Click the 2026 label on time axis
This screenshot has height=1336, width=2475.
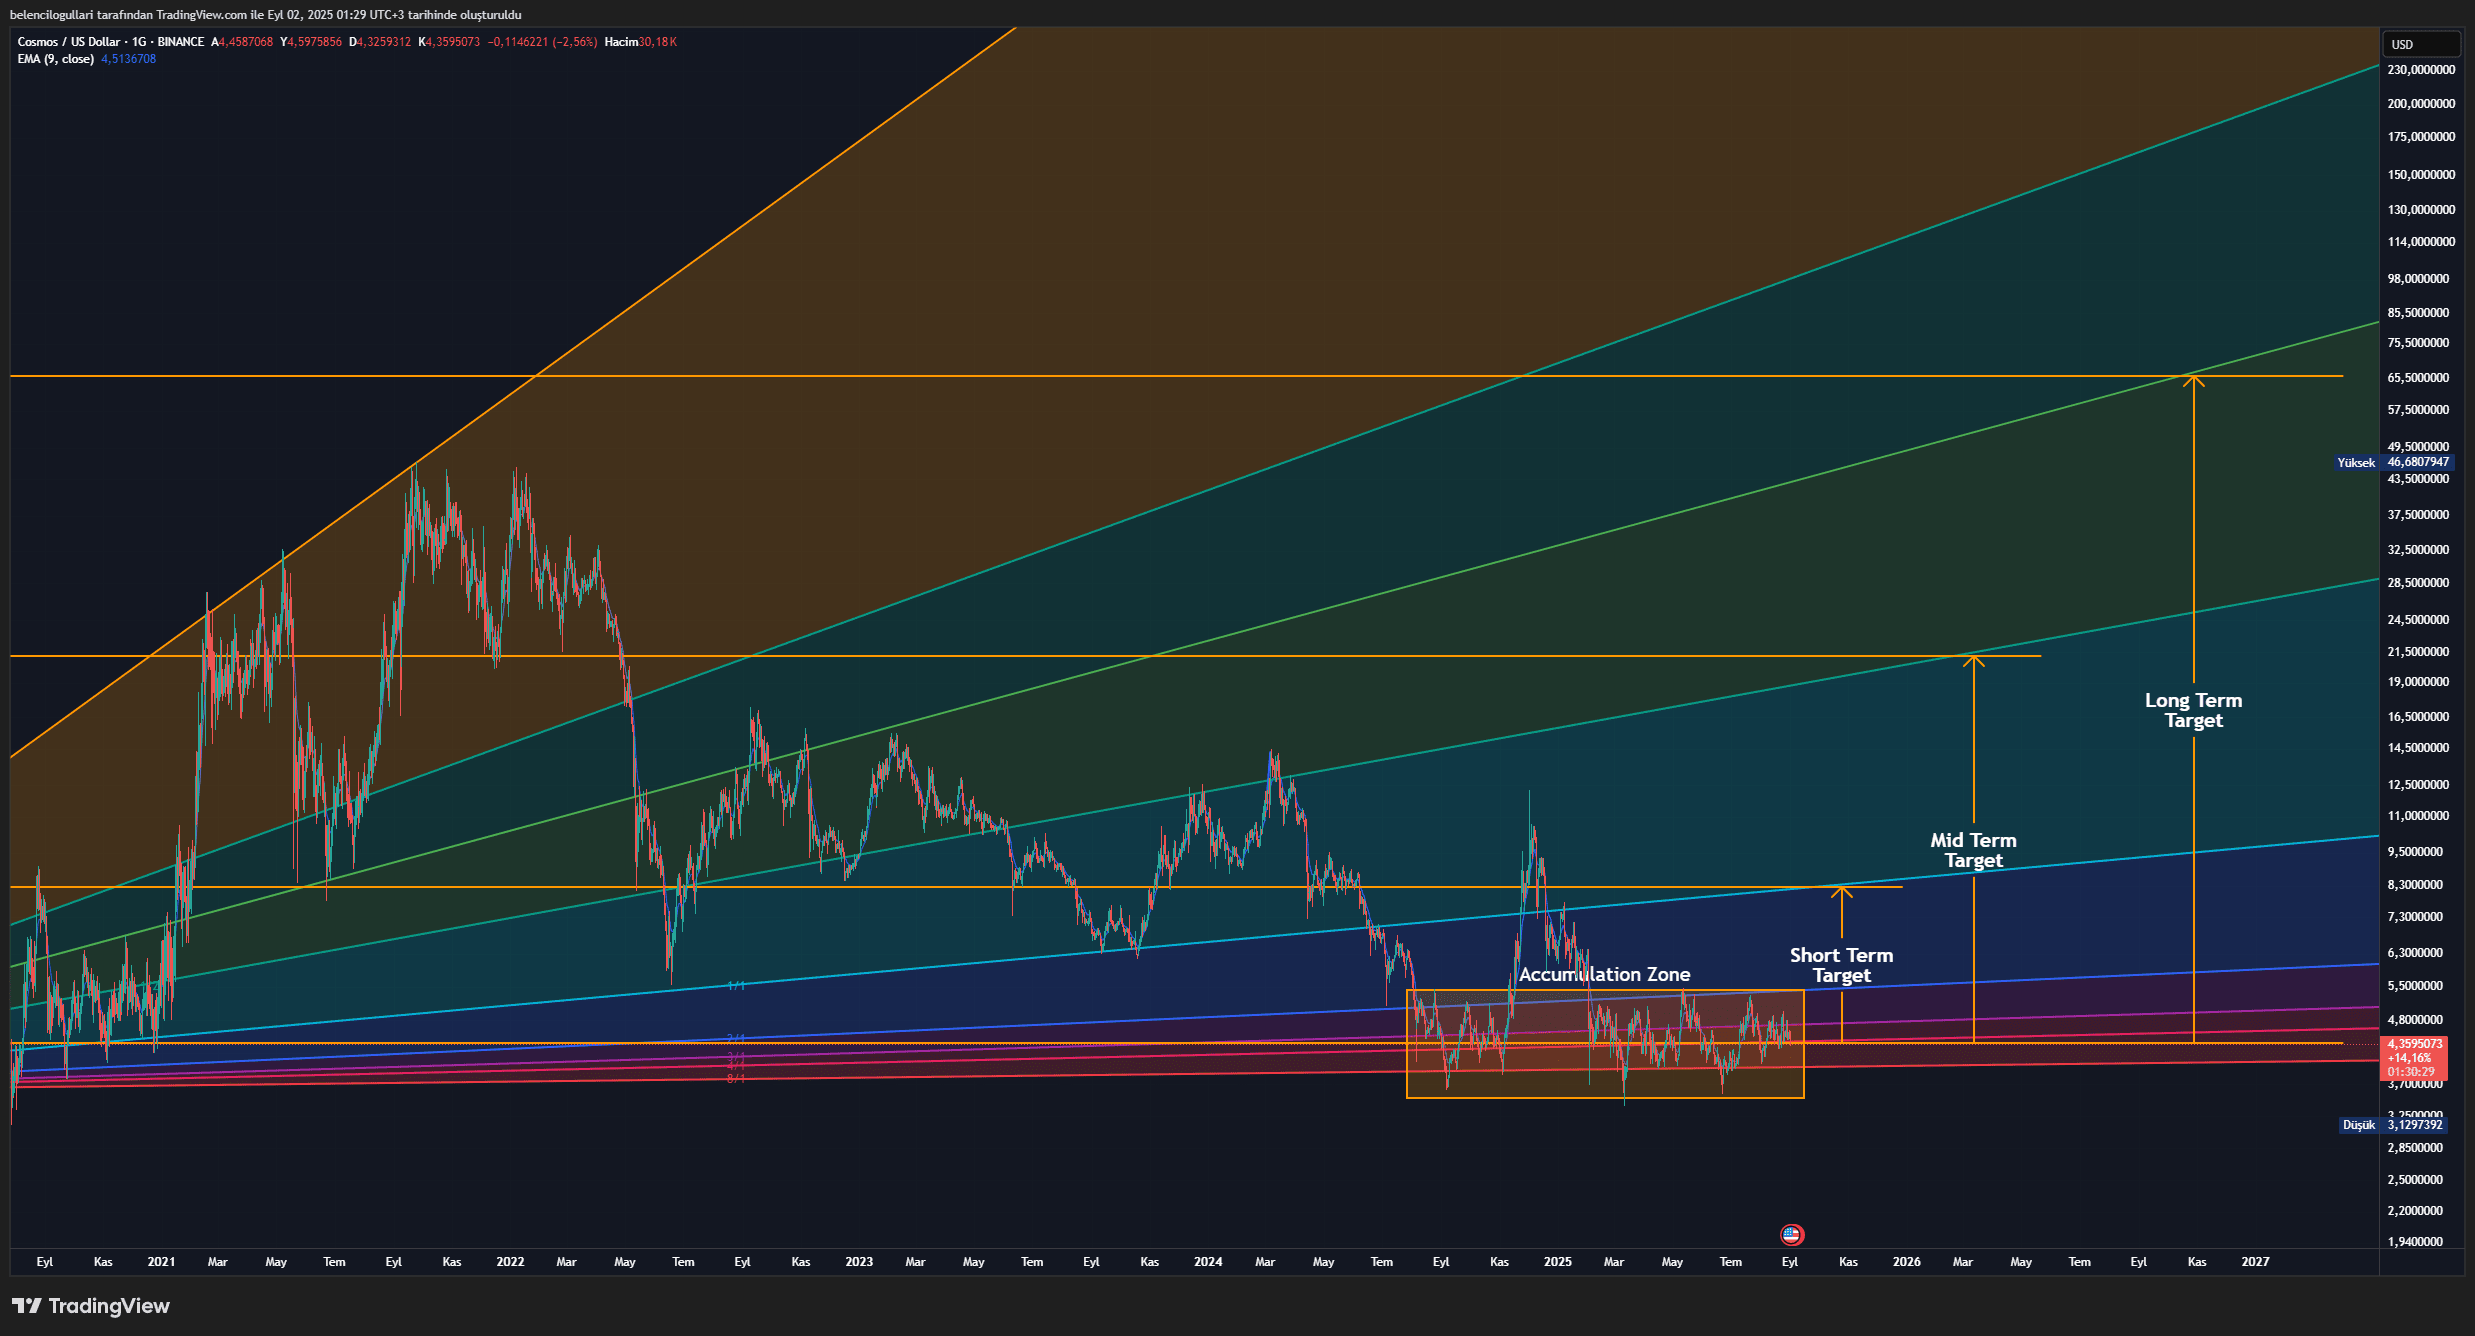click(1906, 1262)
